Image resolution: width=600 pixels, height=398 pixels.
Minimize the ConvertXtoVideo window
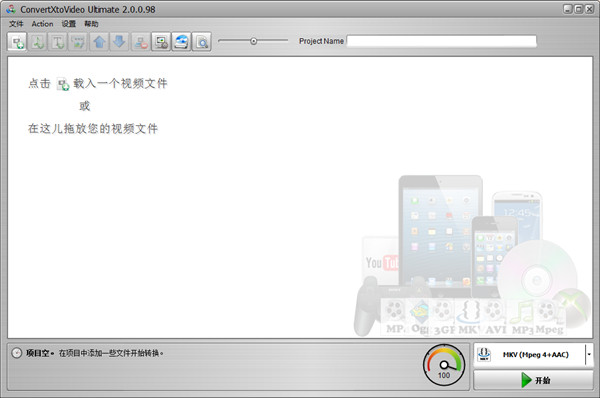click(568, 9)
